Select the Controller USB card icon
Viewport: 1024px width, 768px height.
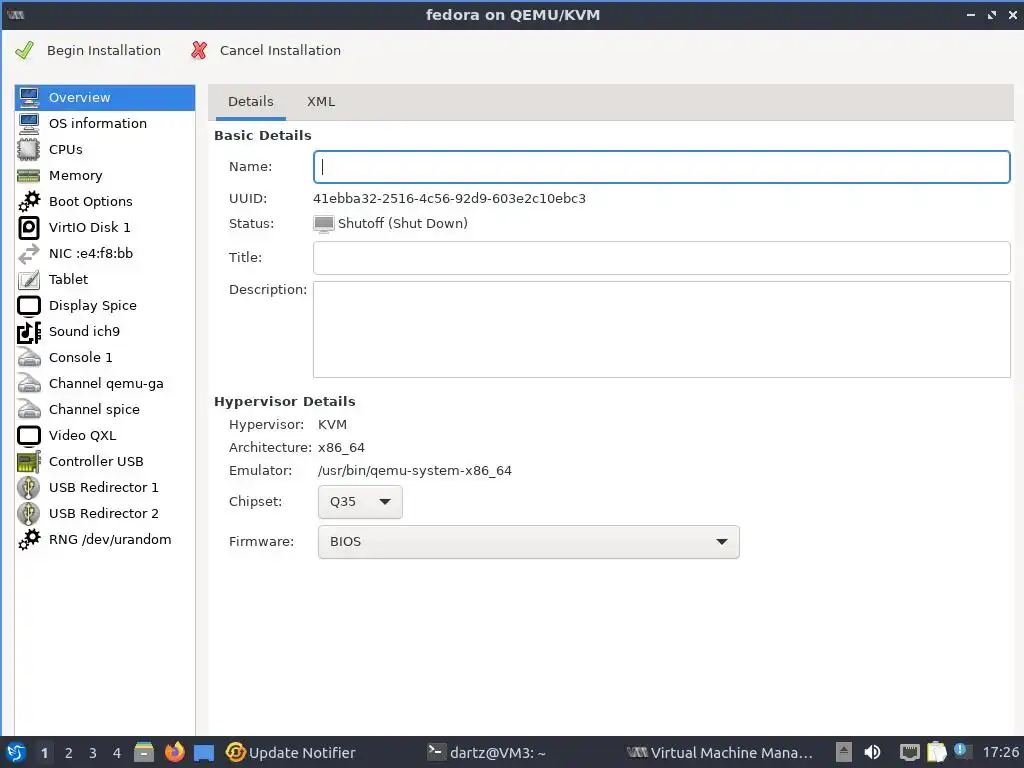click(29, 462)
